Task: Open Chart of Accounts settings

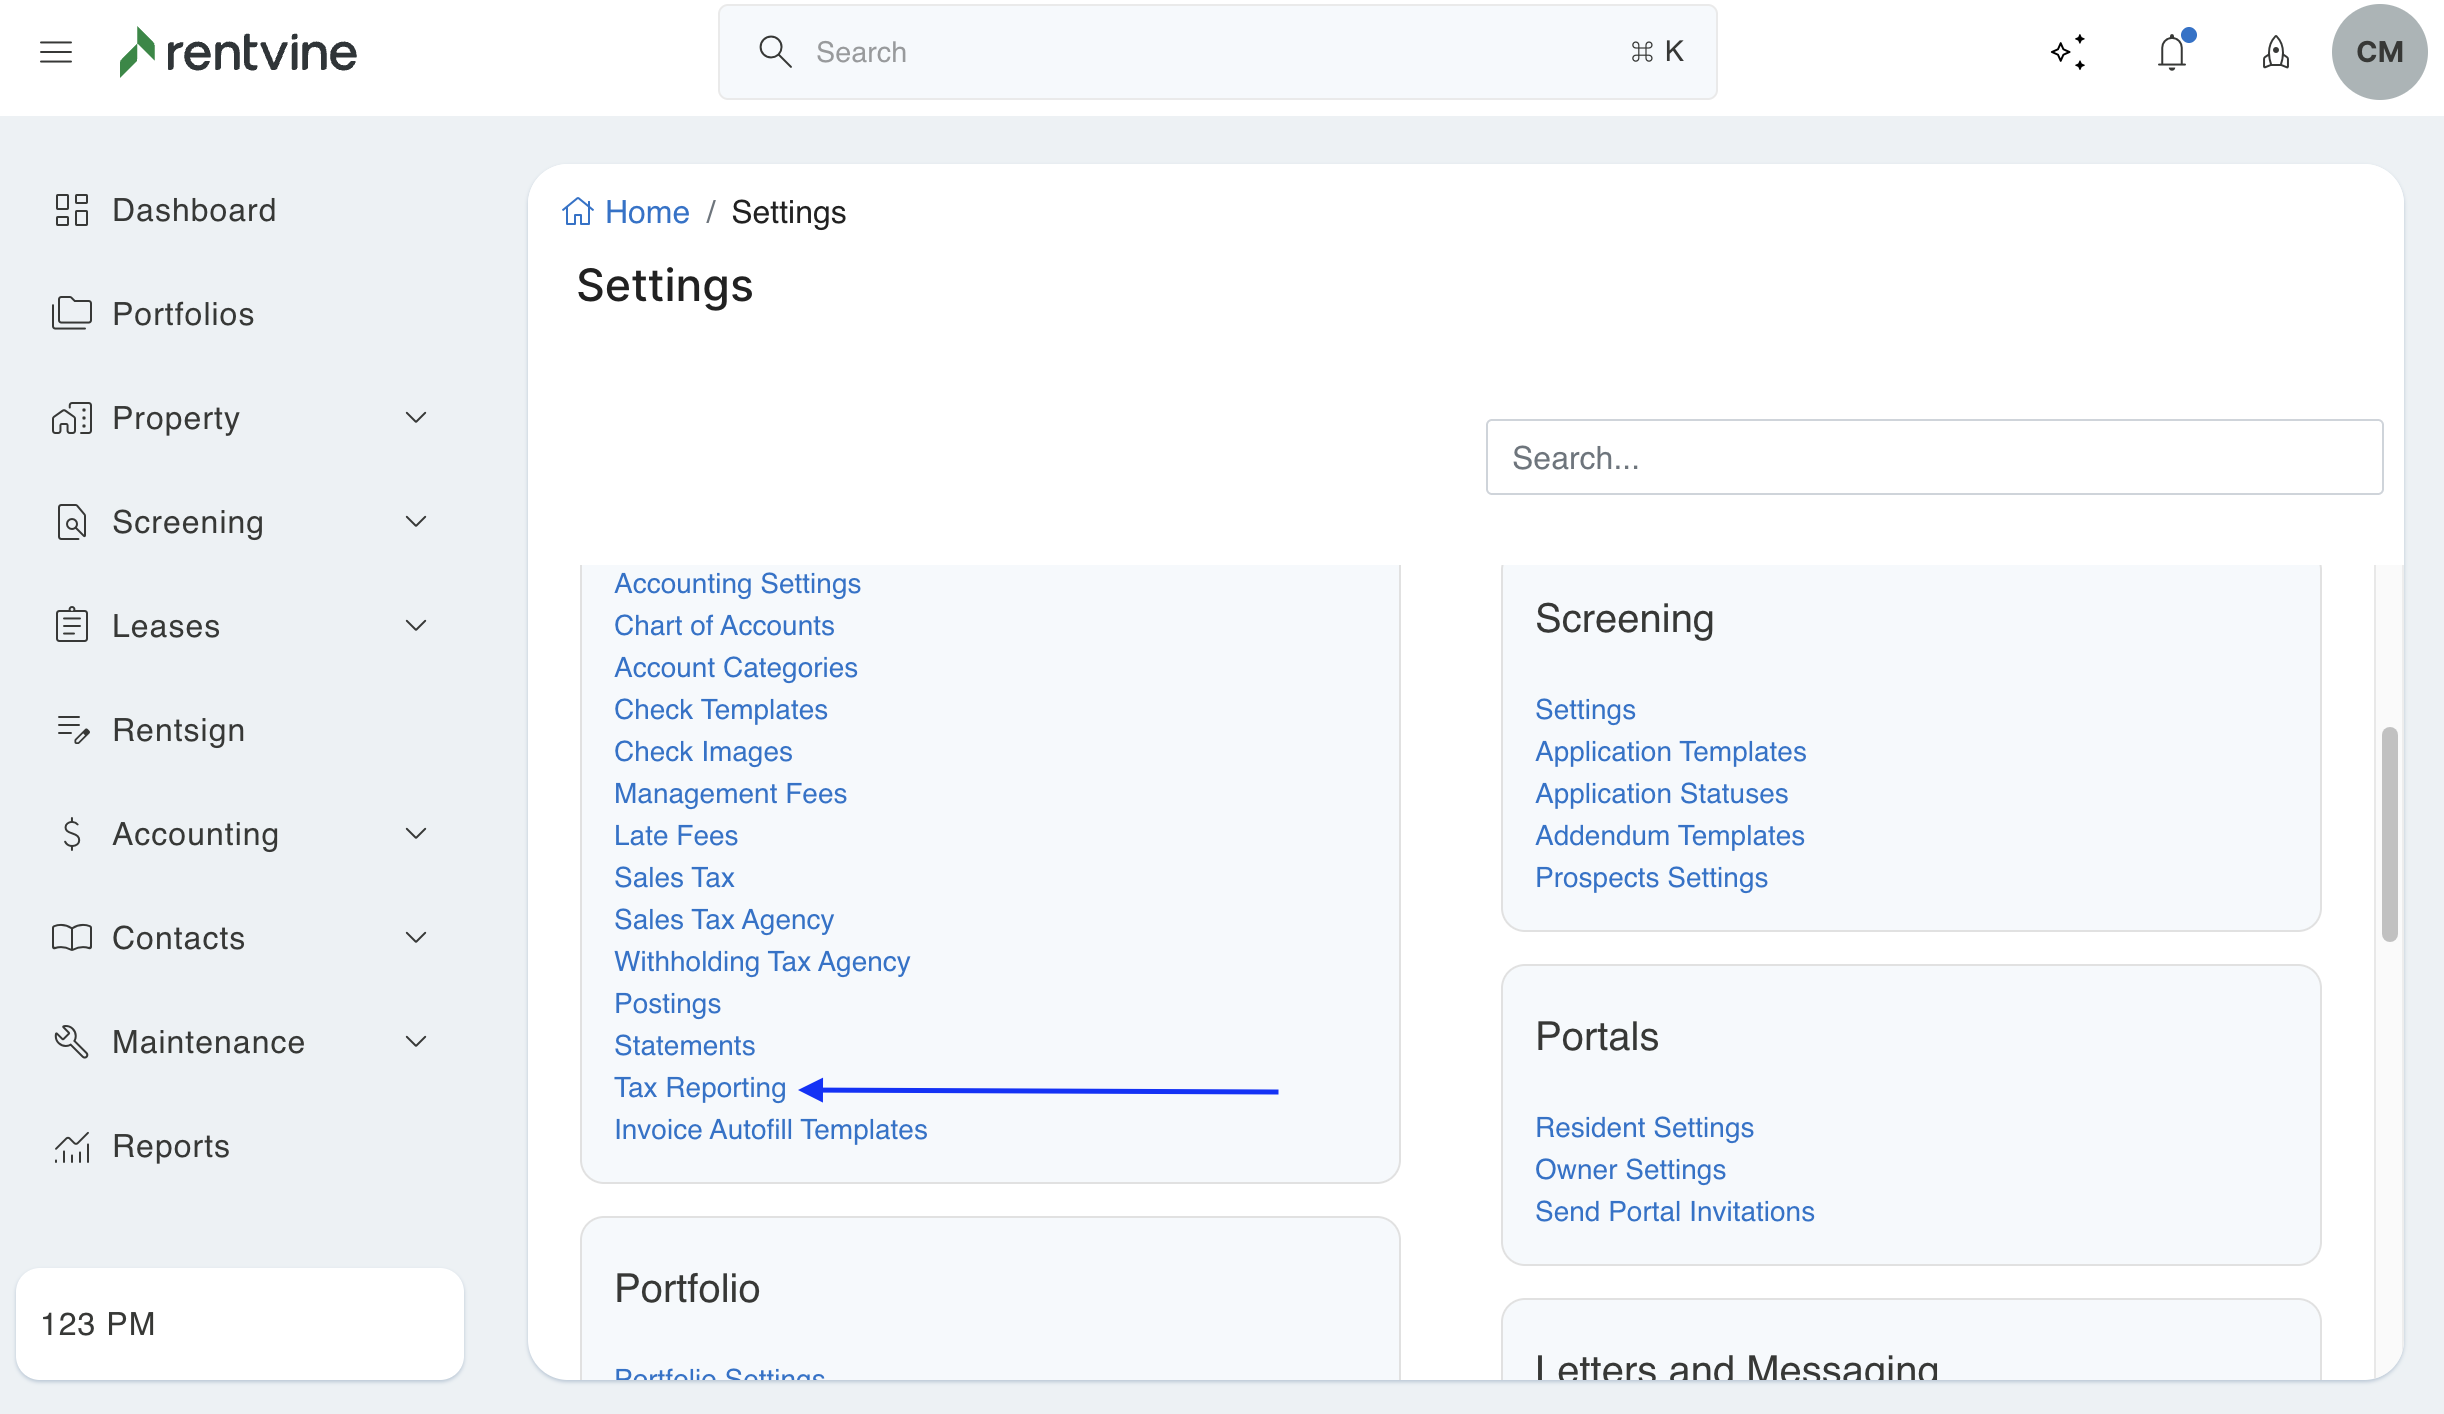Action: coord(724,626)
